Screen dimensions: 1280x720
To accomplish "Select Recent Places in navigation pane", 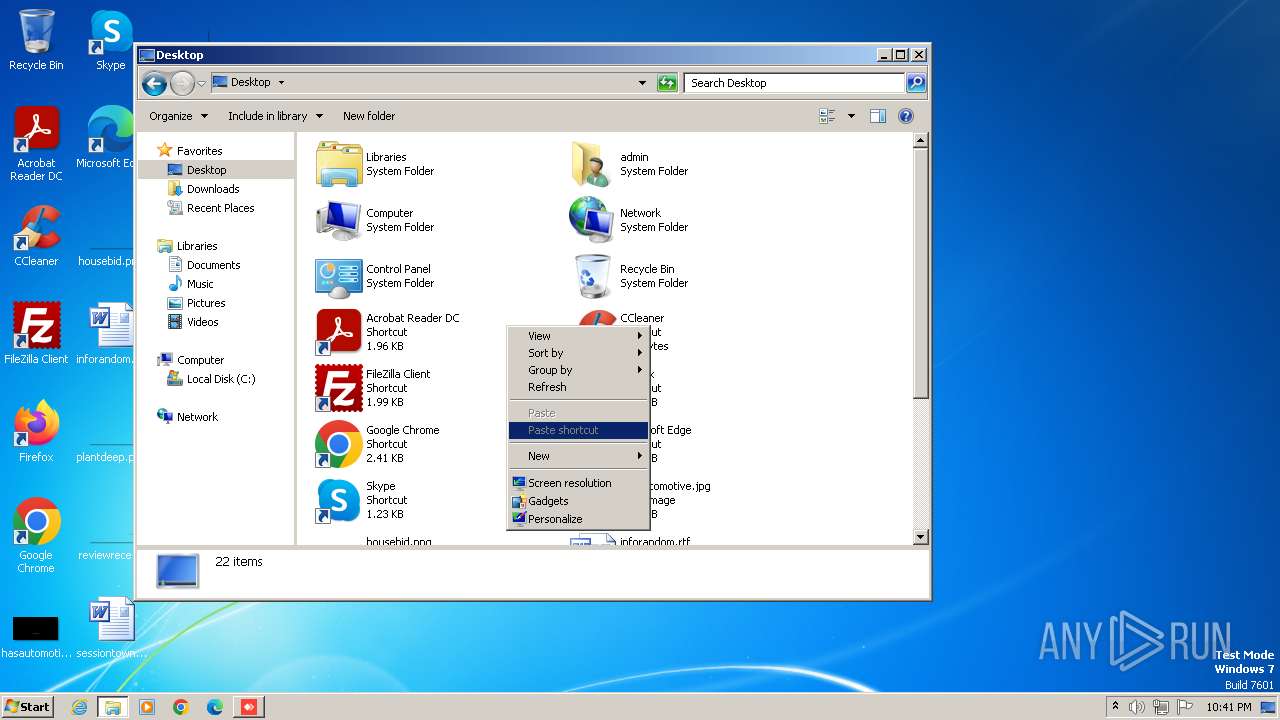I will [x=220, y=208].
